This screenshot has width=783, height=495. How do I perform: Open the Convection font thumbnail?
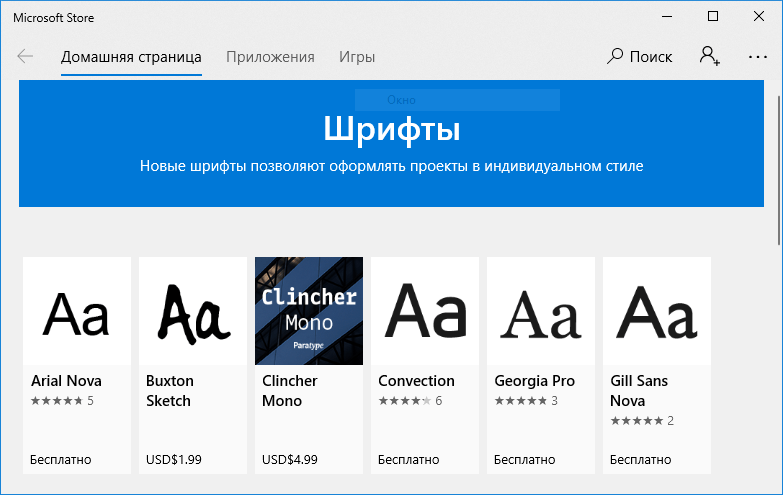pyautogui.click(x=425, y=311)
